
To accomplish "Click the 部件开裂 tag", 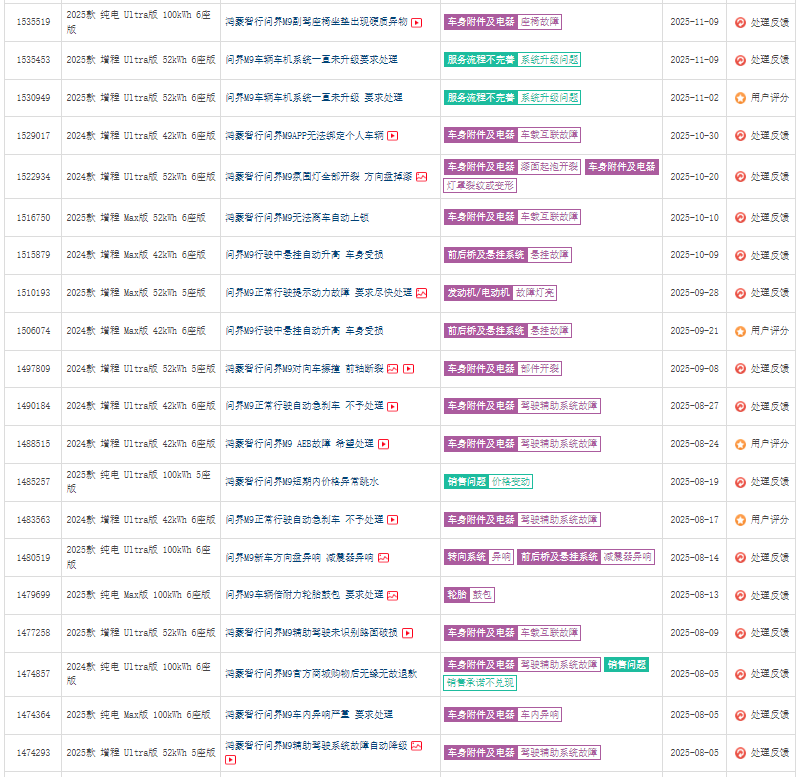I will pos(540,368).
